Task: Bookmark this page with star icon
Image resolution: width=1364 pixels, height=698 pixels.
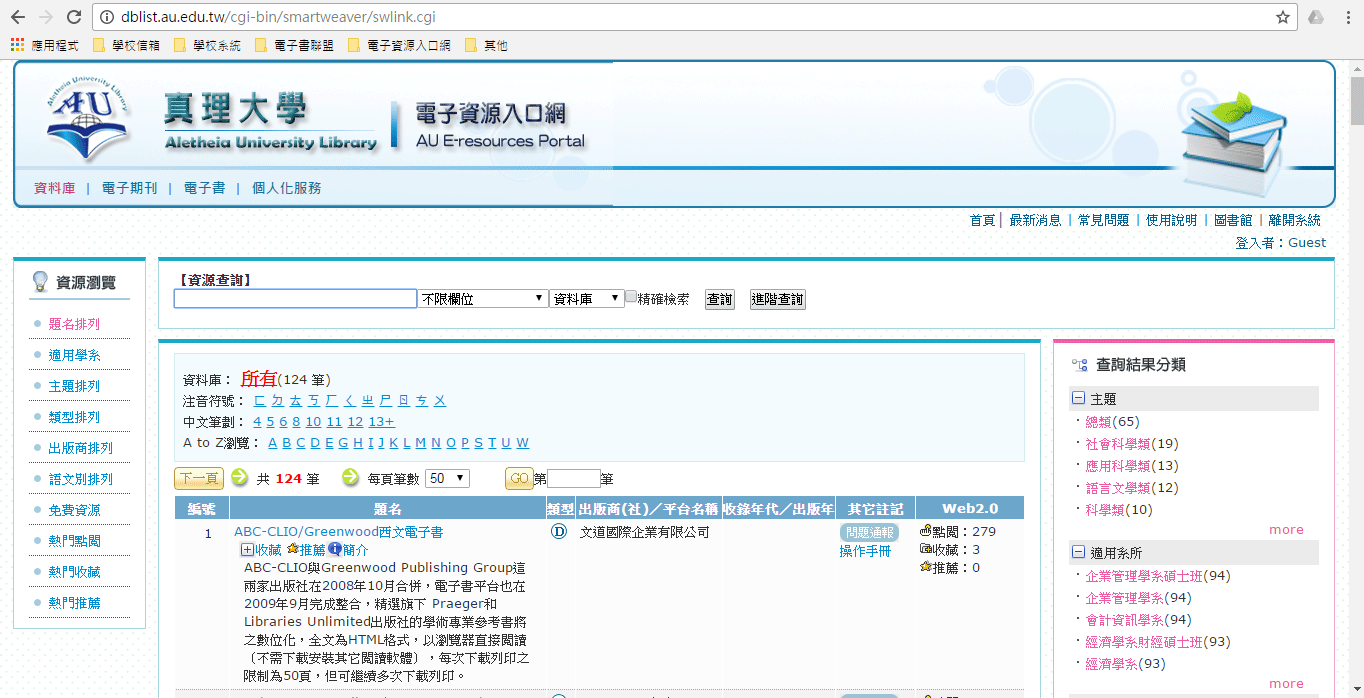Action: (1283, 17)
